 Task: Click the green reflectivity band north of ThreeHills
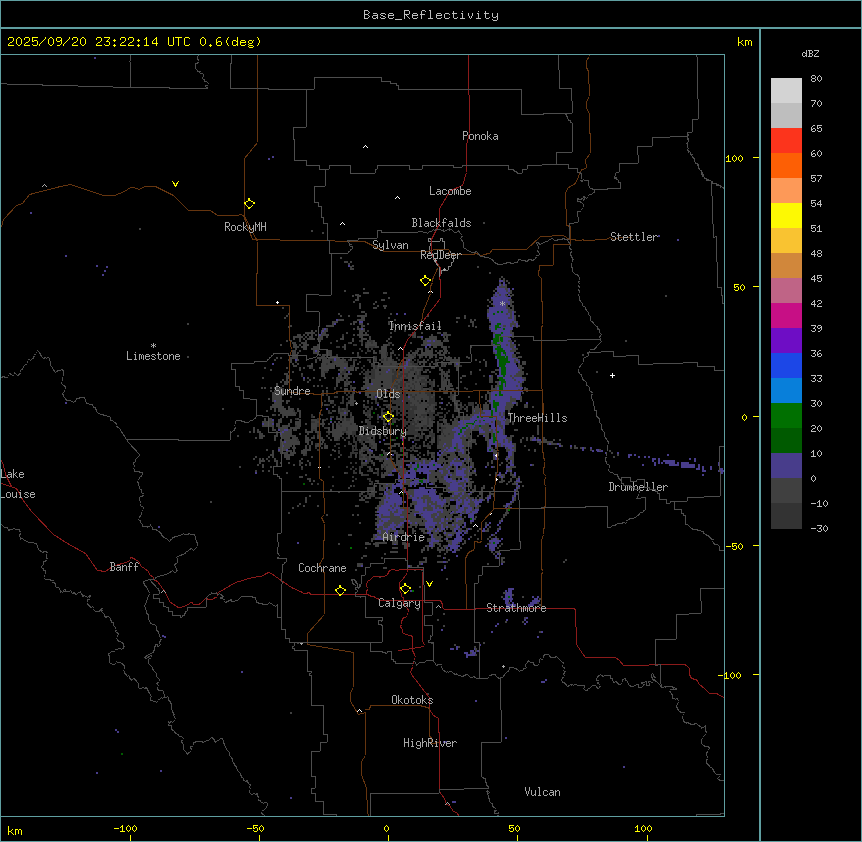(498, 350)
